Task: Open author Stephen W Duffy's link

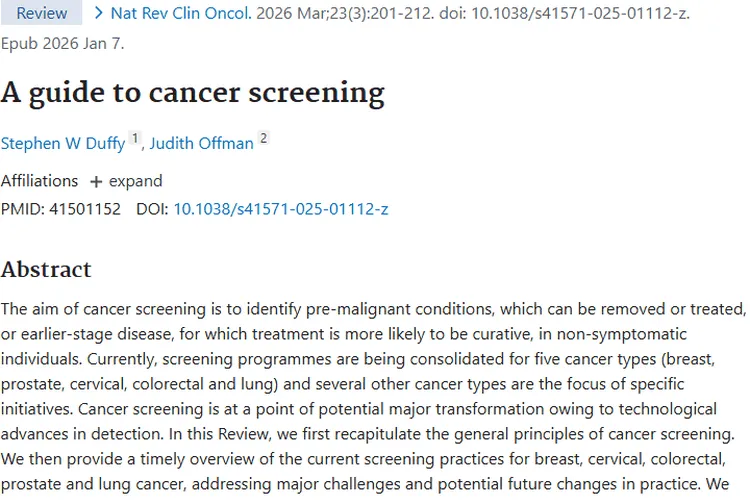Action: [x=63, y=143]
